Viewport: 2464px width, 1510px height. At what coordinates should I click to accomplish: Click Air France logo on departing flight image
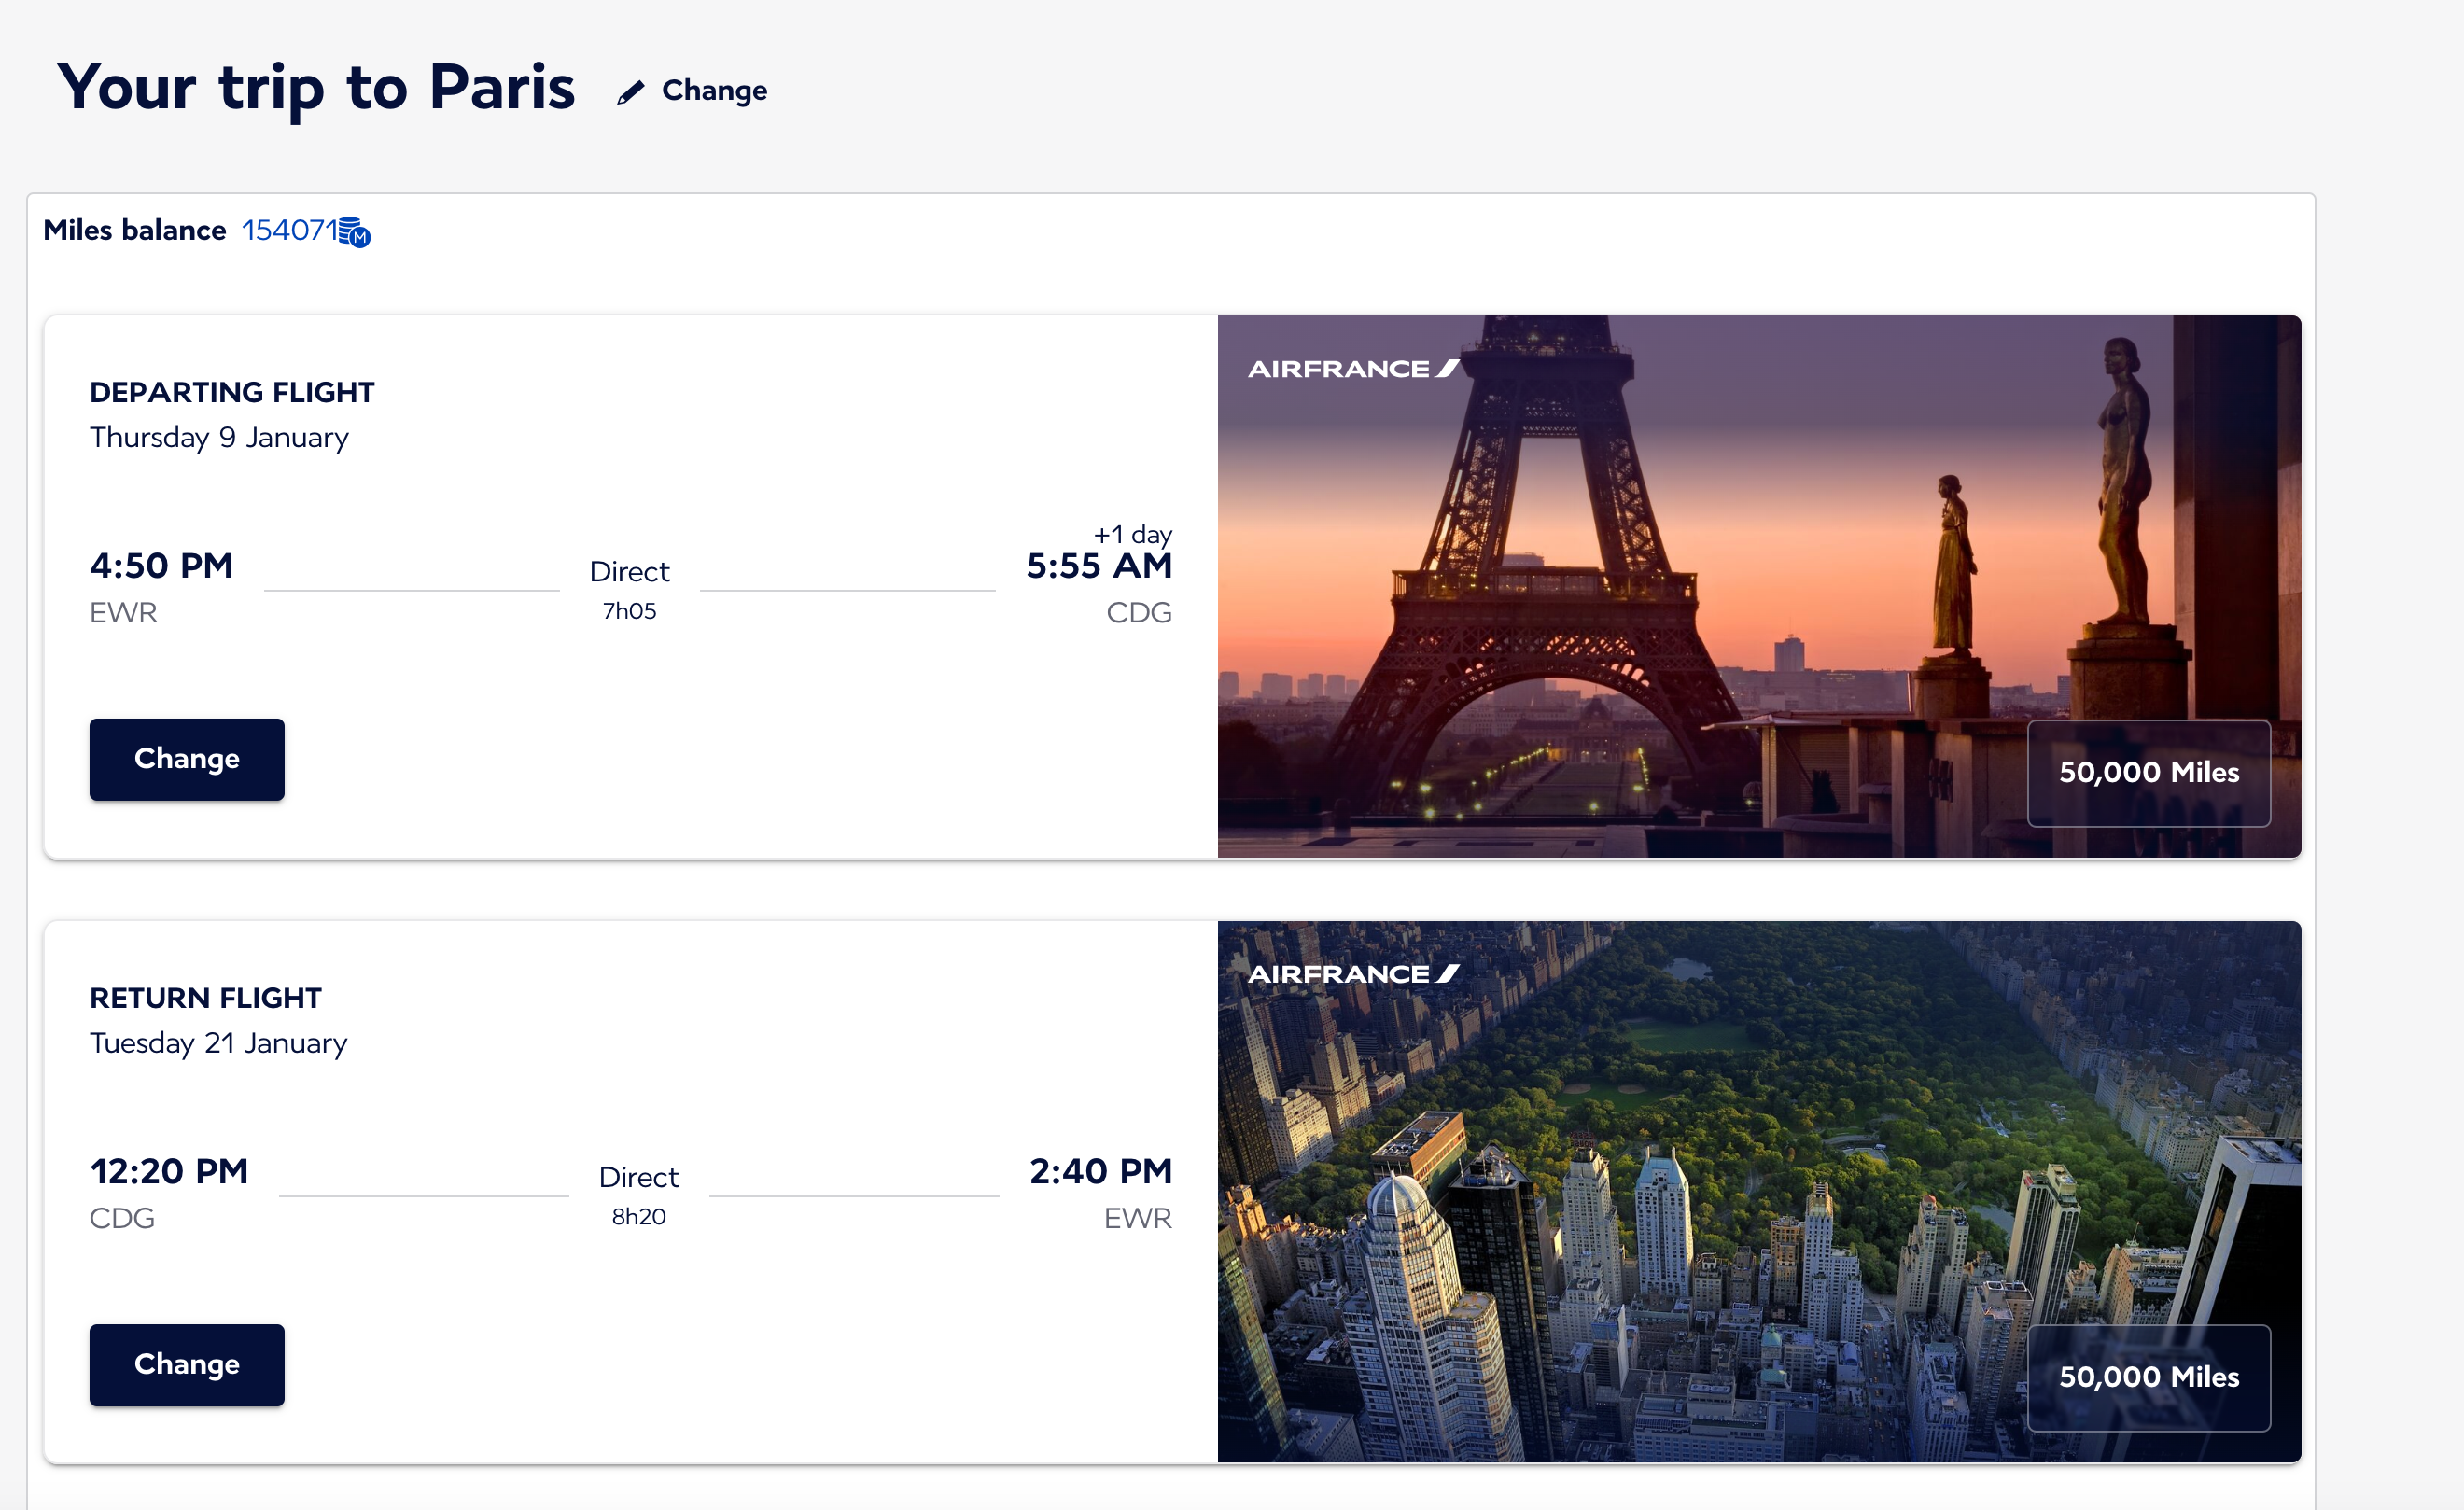pyautogui.click(x=1353, y=369)
